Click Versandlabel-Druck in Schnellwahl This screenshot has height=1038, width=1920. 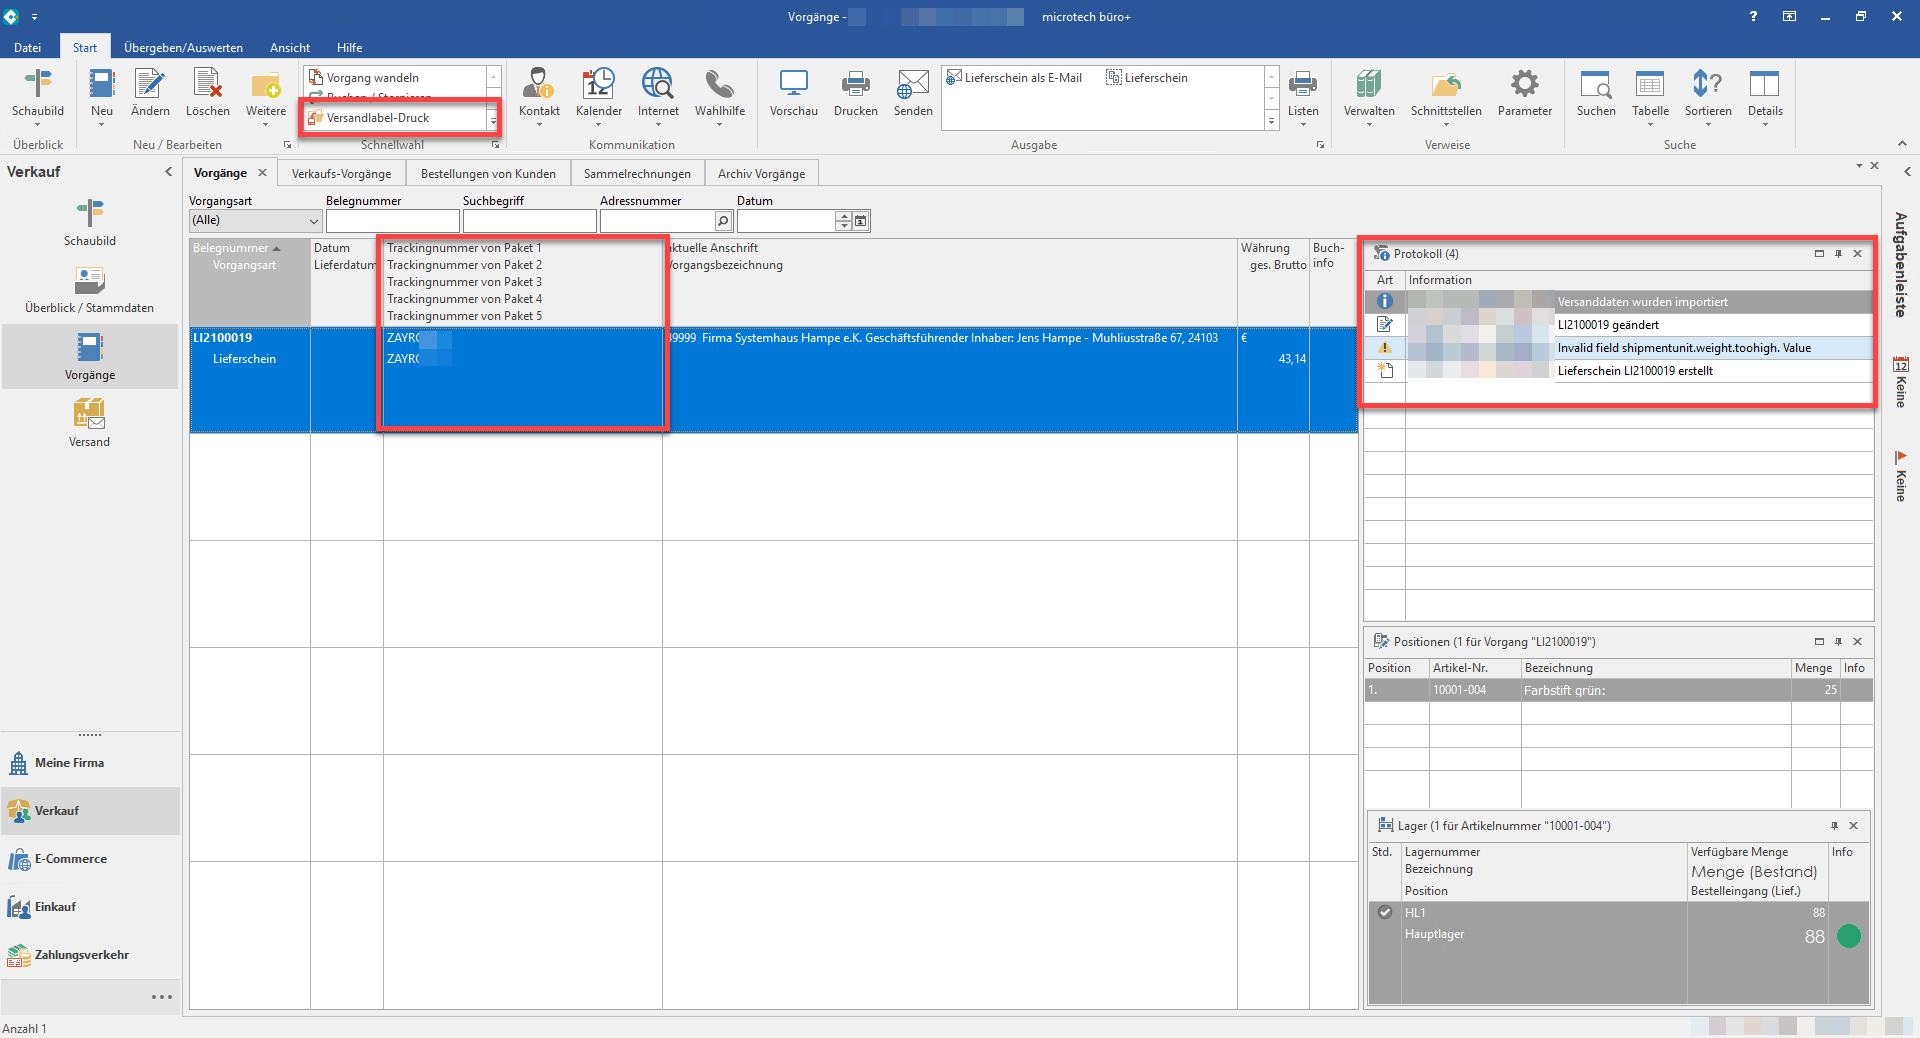[x=378, y=118]
